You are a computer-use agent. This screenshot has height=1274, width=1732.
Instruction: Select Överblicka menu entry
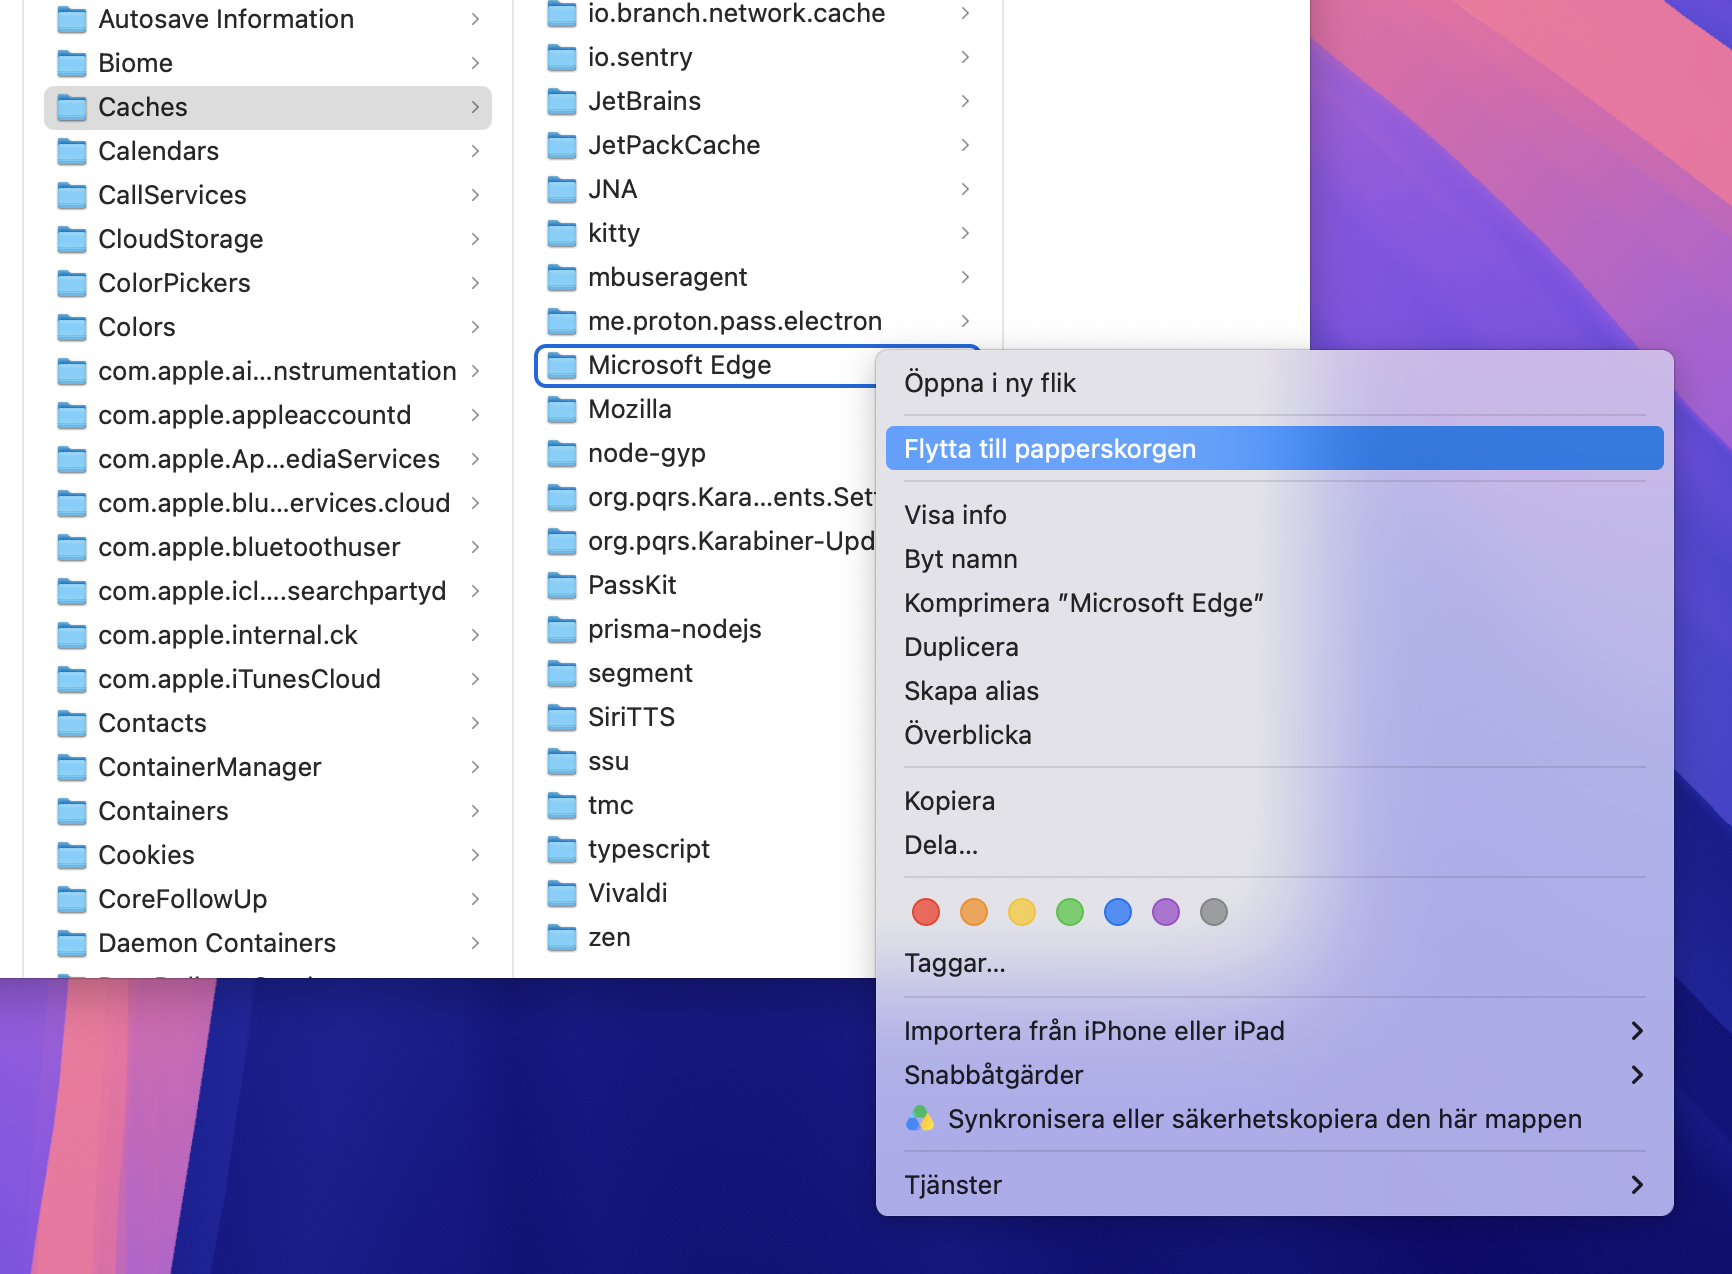pos(1275,735)
